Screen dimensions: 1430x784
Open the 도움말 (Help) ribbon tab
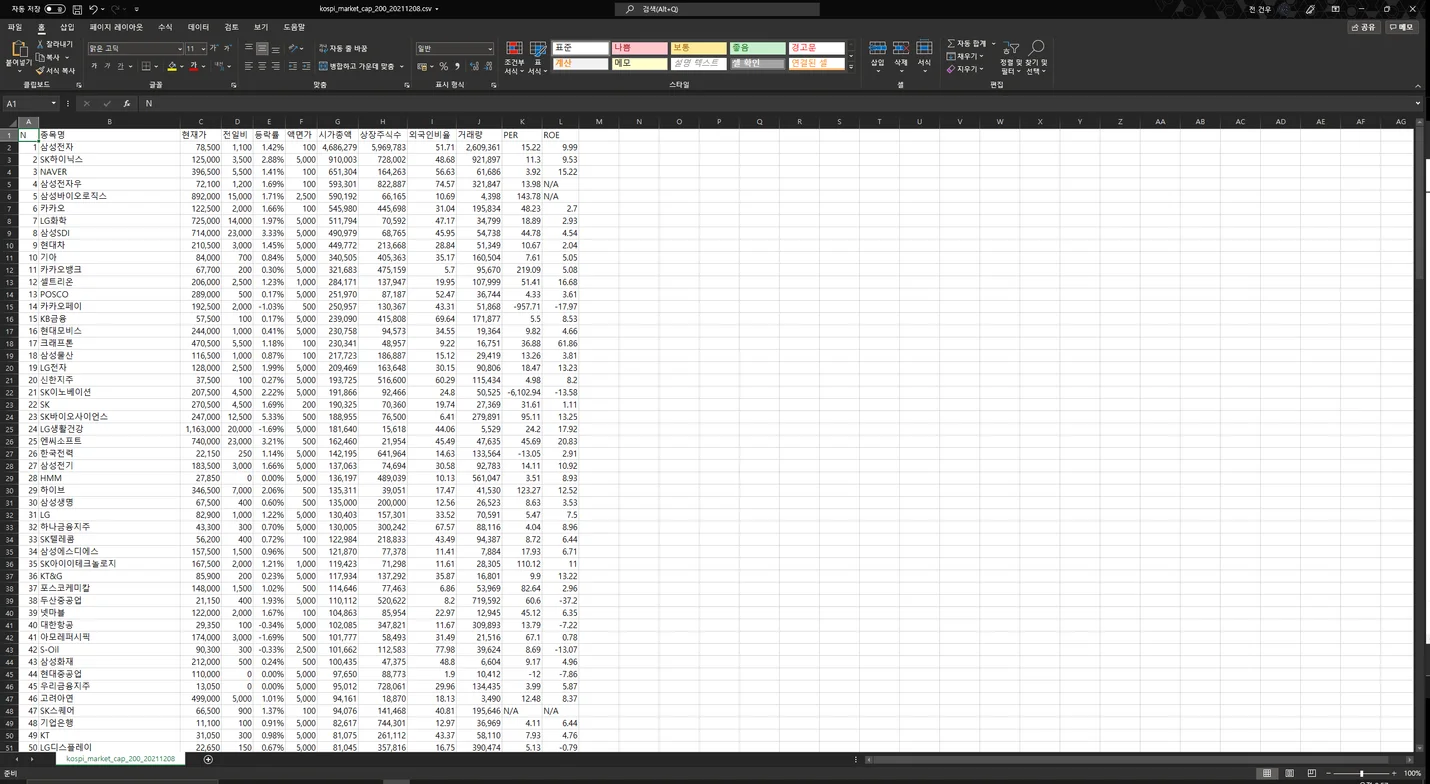click(294, 27)
